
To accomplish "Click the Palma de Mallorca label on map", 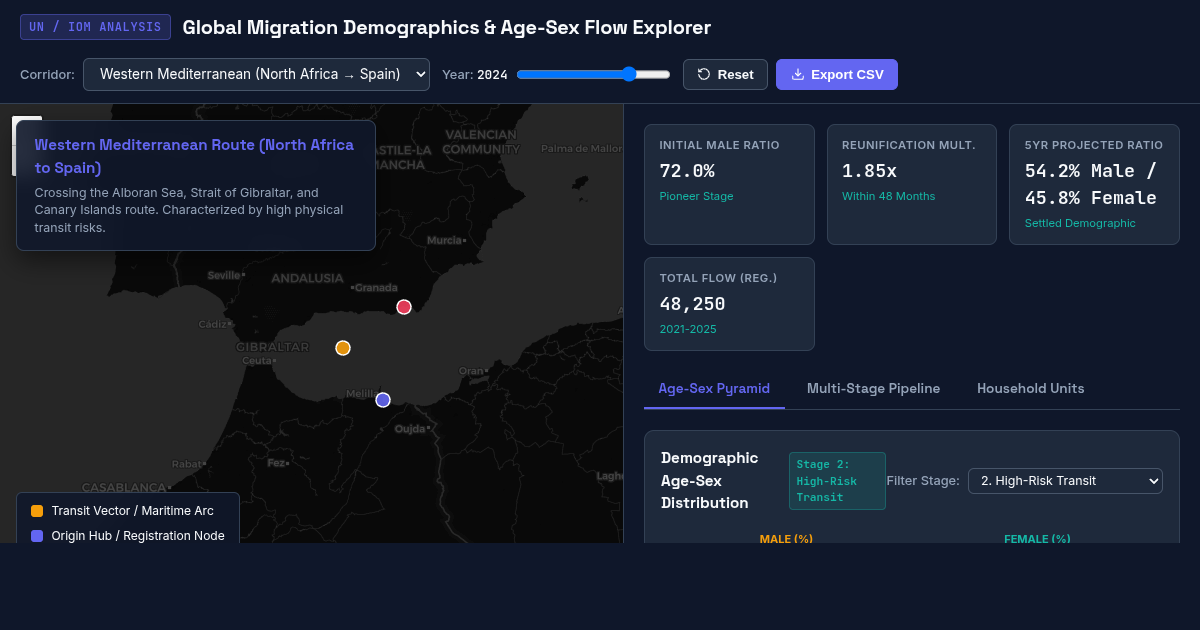I will point(581,149).
